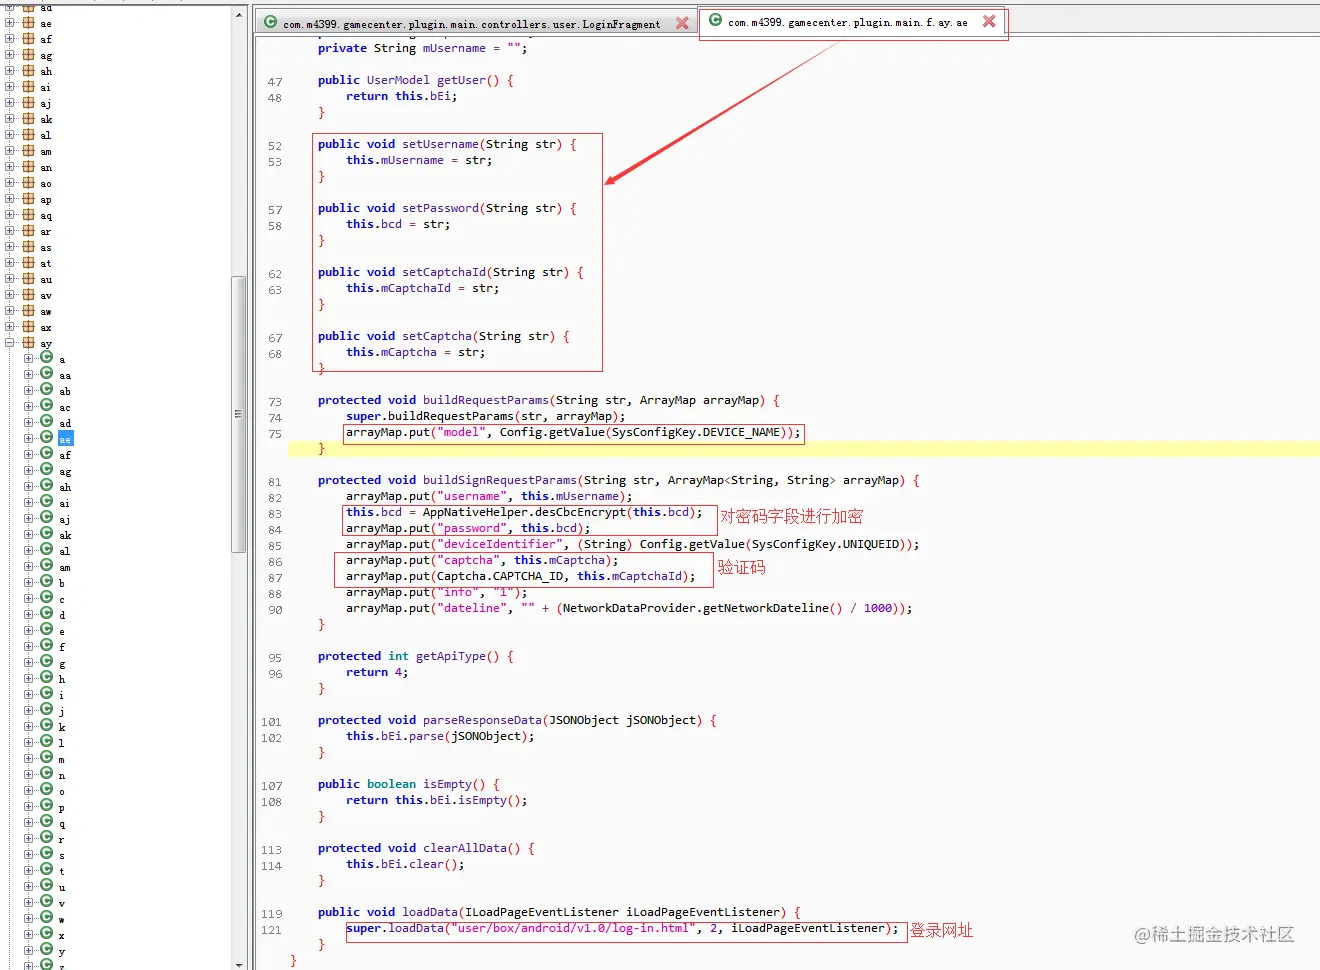Click the tree scrollbar up arrow
This screenshot has width=1320, height=970.
[239, 15]
